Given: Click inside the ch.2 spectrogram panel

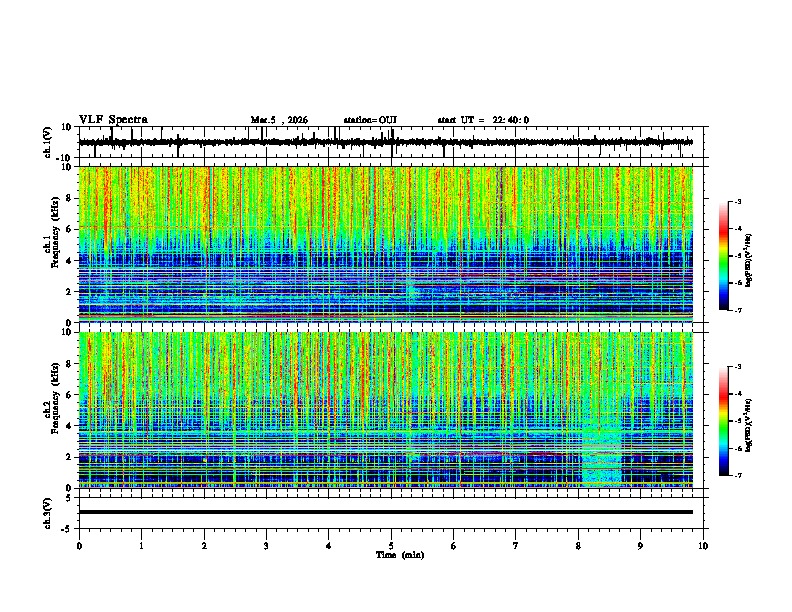Looking at the screenshot, I should click(386, 410).
